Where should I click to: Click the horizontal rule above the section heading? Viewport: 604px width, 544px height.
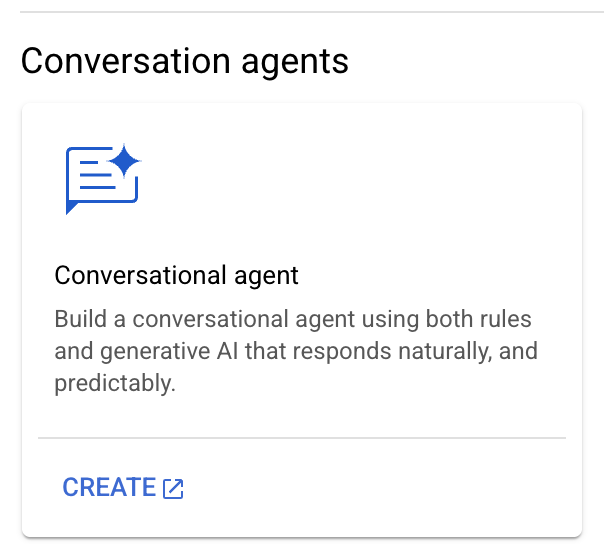coord(301,12)
